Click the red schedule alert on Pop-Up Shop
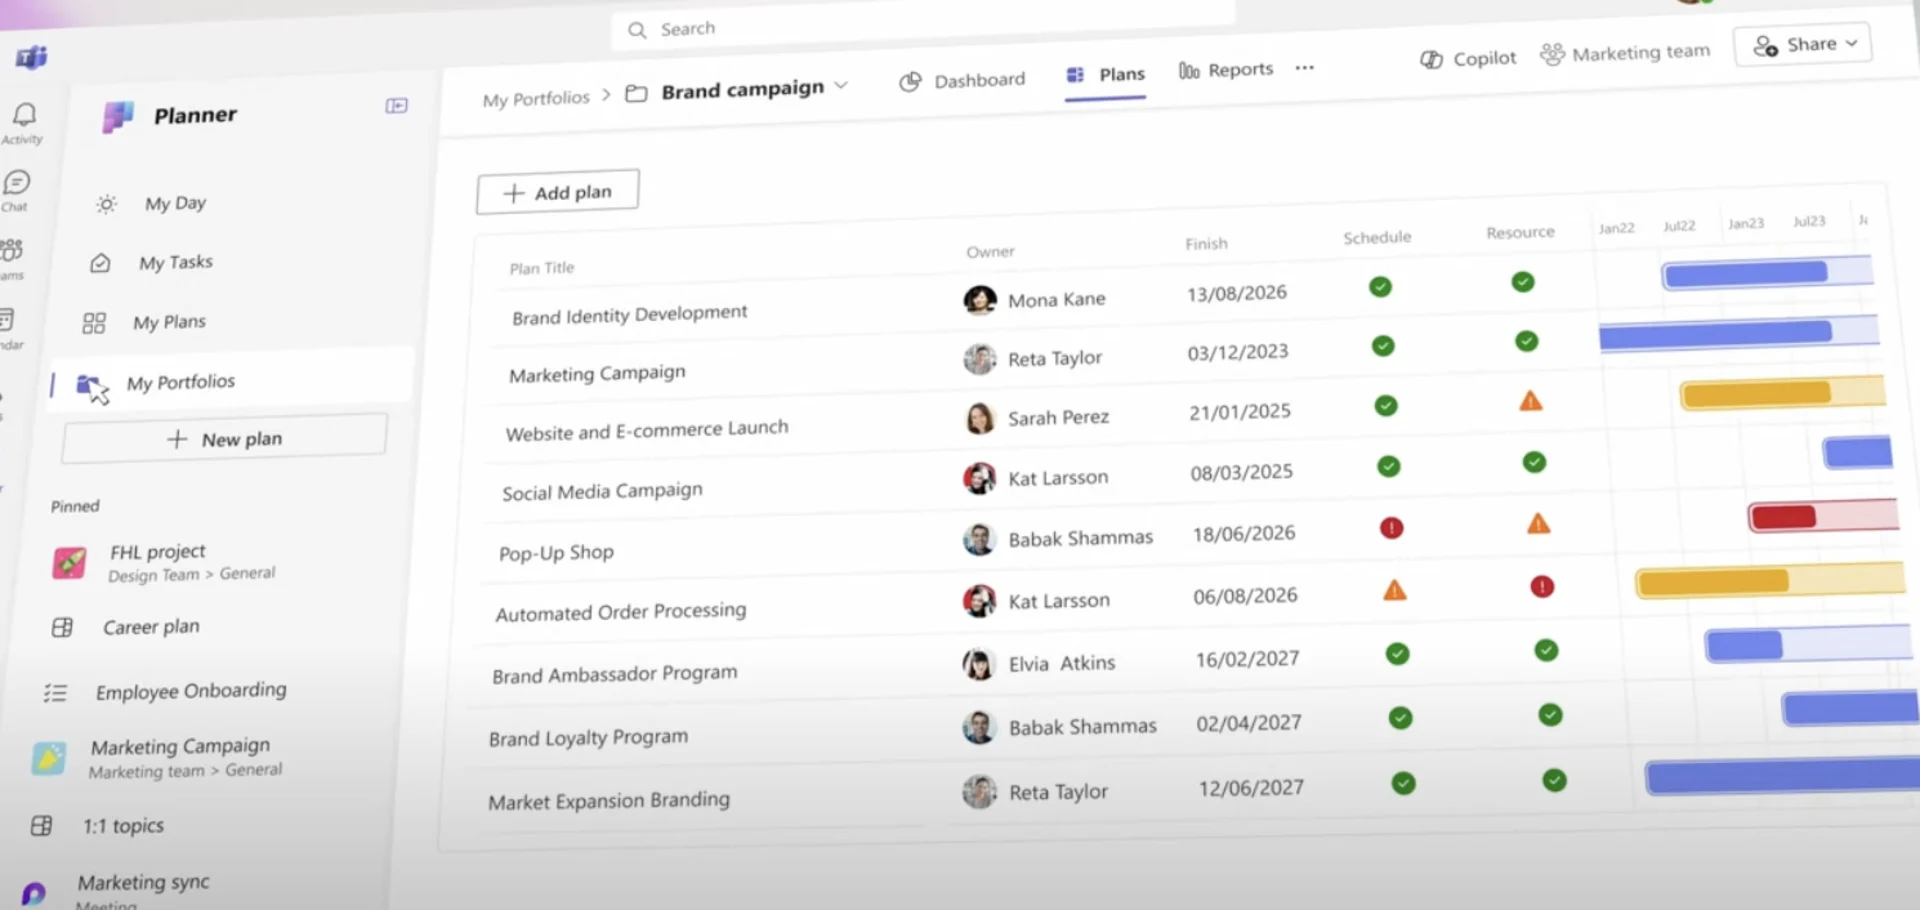Image resolution: width=1920 pixels, height=910 pixels. (x=1391, y=527)
